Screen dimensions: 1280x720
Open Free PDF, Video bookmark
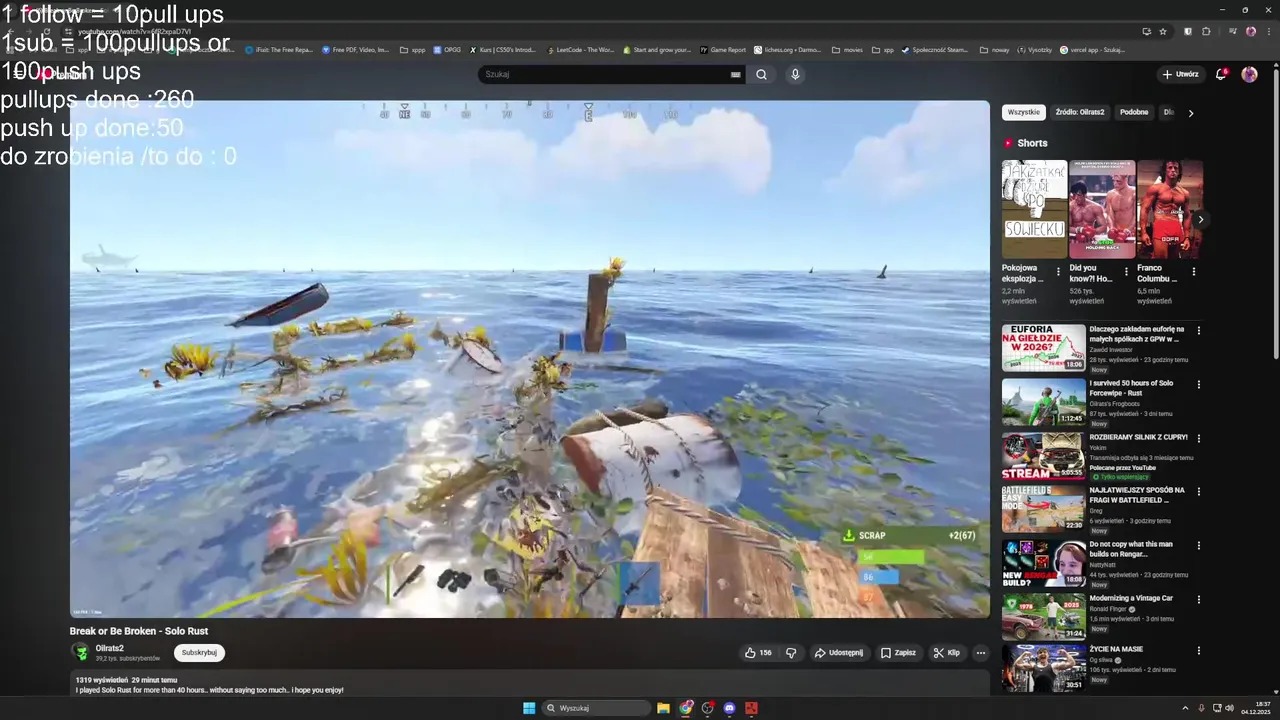pos(355,49)
